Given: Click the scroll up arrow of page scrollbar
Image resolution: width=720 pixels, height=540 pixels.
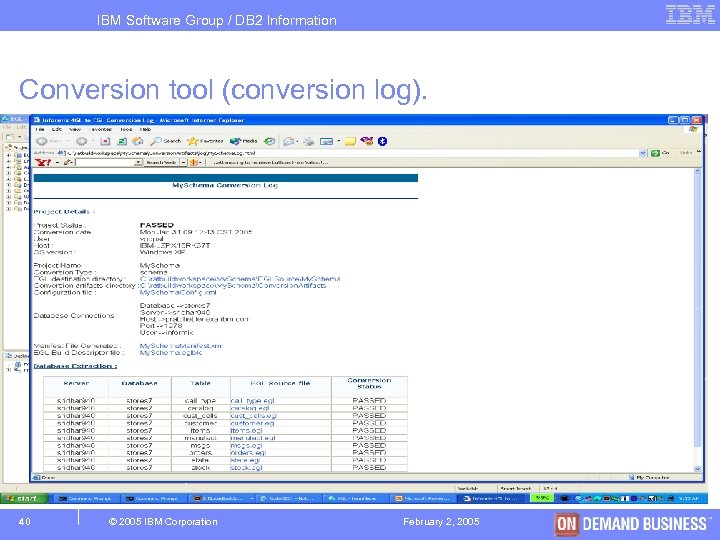Looking at the screenshot, I should coord(698,171).
